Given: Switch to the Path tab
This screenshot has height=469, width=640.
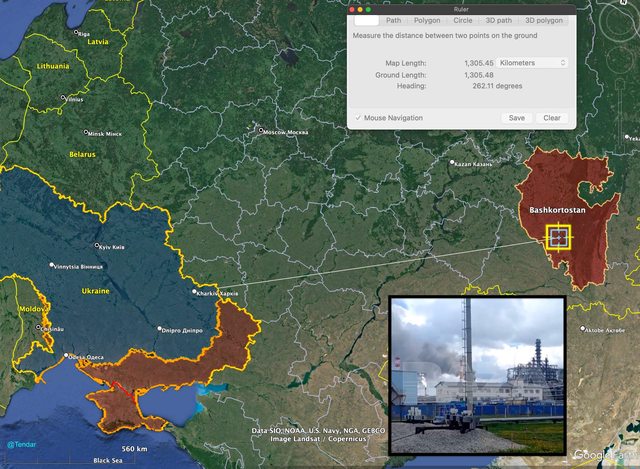Looking at the screenshot, I should 394,20.
